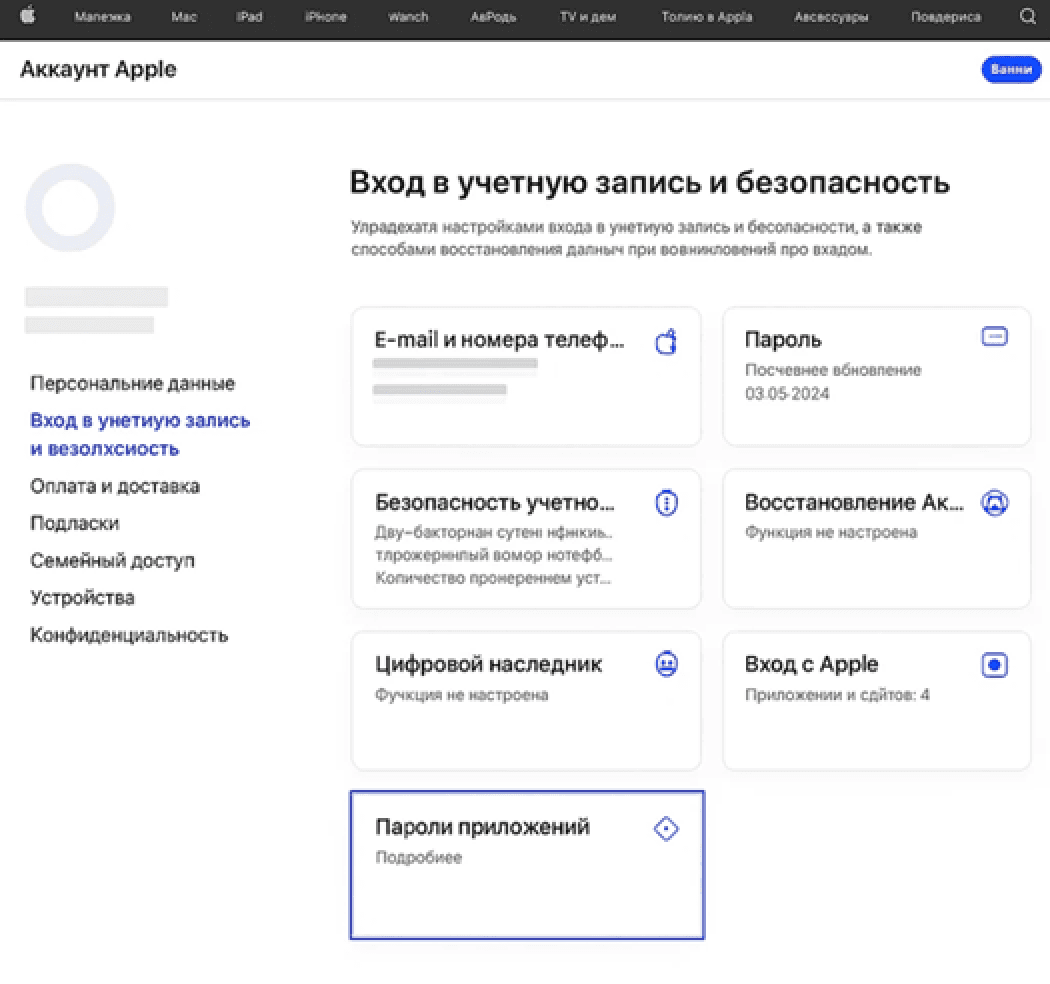Click the info icon on account security card
Image resolution: width=1050 pixels, height=984 pixels.
click(x=666, y=503)
